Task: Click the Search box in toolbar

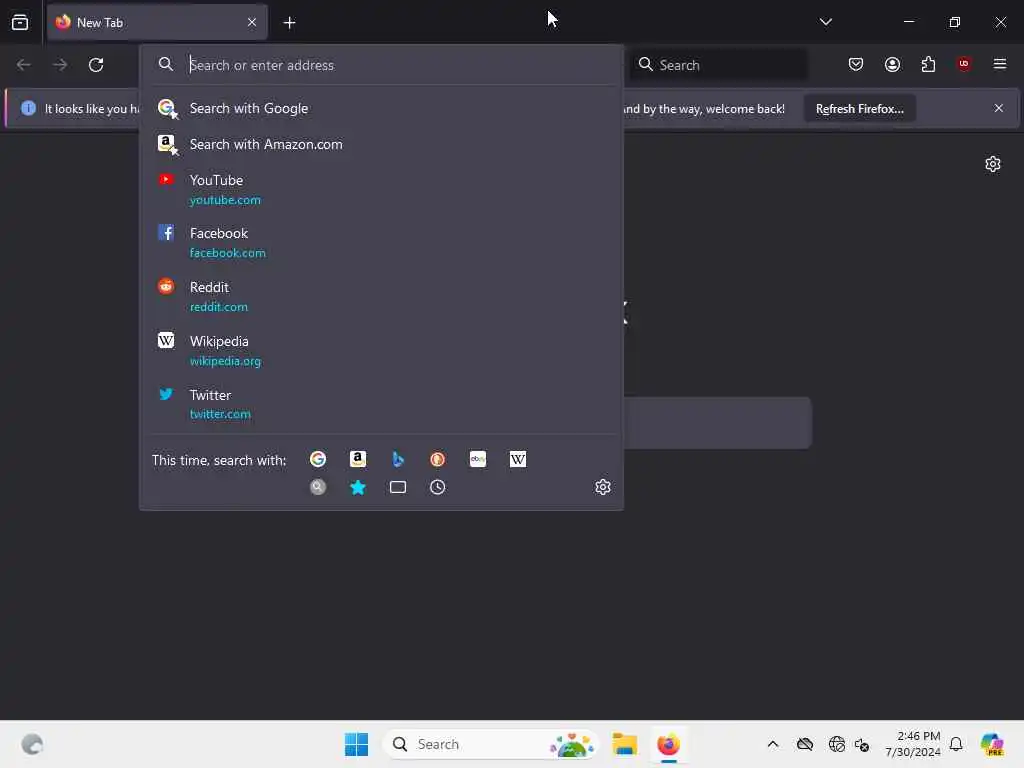Action: tap(718, 65)
